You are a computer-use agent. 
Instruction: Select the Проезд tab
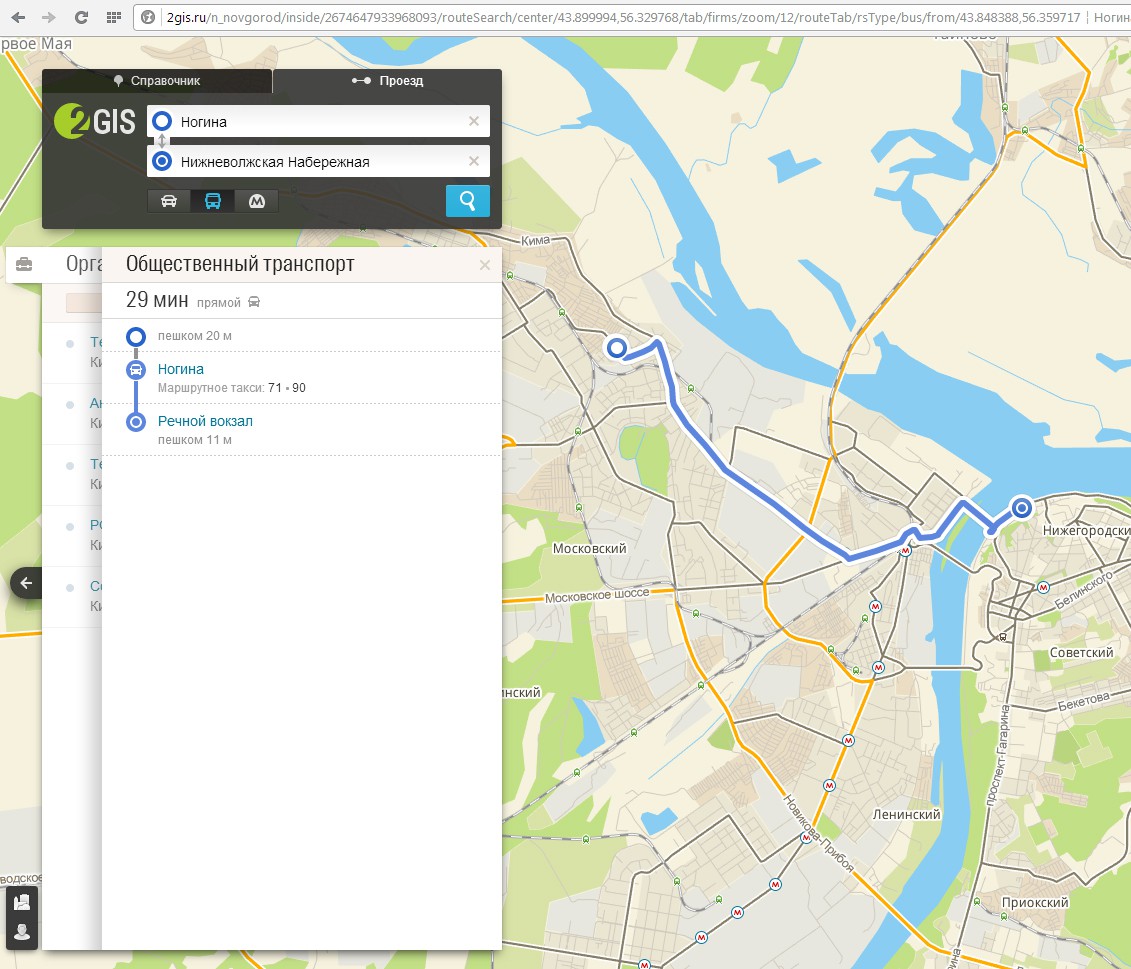coord(387,81)
